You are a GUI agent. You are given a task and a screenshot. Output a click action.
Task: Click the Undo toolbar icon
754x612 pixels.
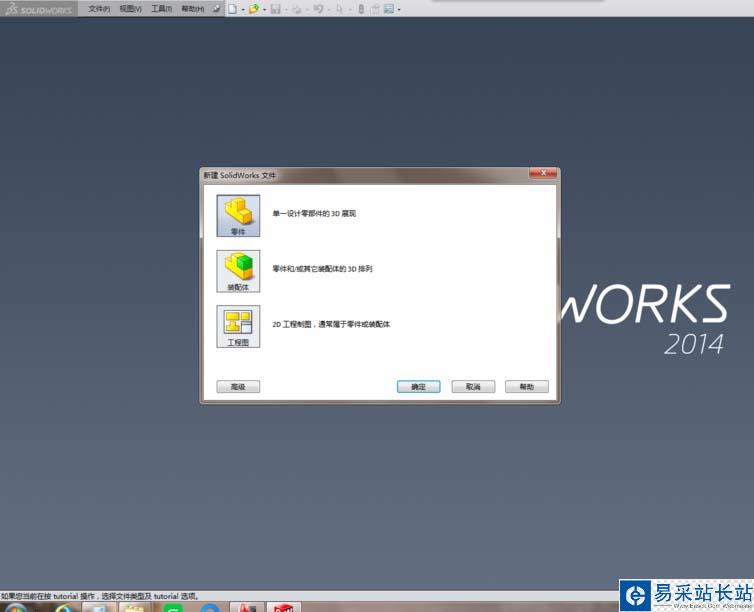click(x=318, y=9)
